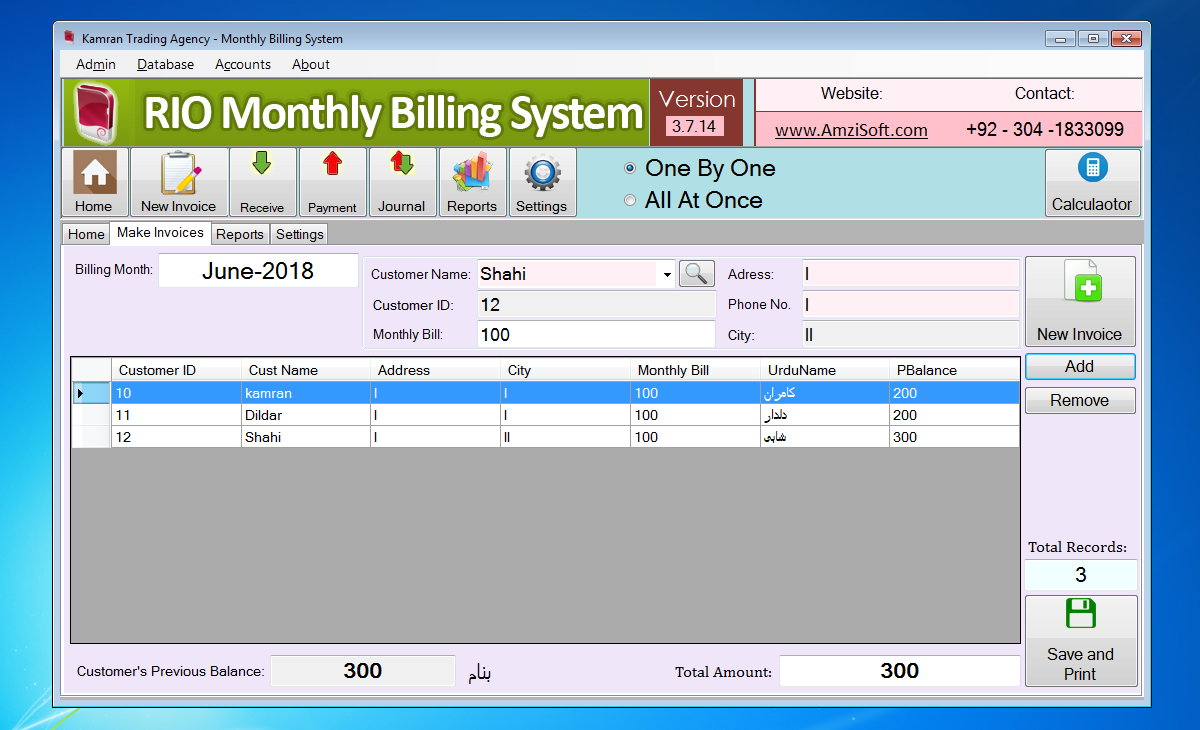Click the Payment toolbar icon
This screenshot has height=730, width=1200.
pos(332,180)
